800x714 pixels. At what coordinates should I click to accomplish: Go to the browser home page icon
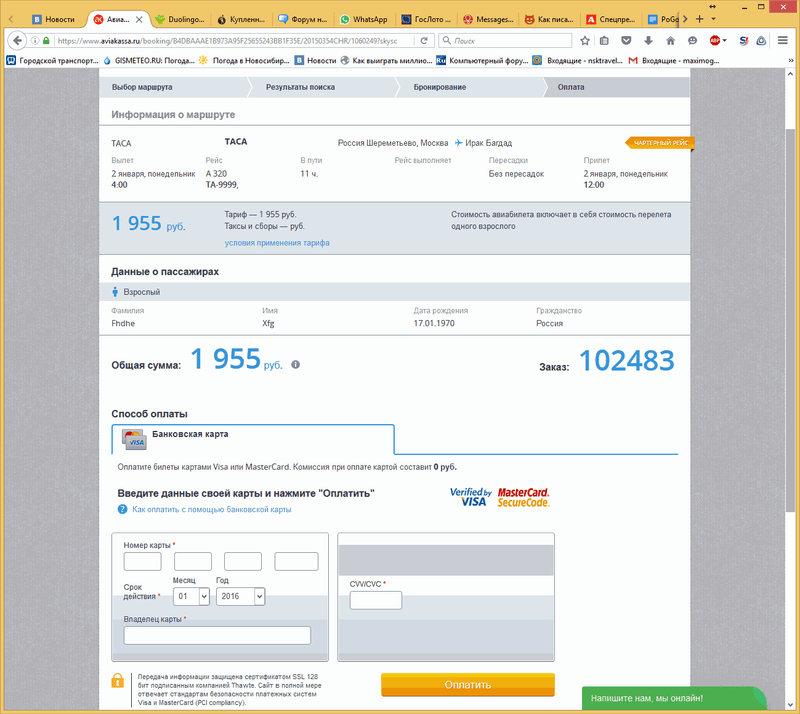pos(671,41)
